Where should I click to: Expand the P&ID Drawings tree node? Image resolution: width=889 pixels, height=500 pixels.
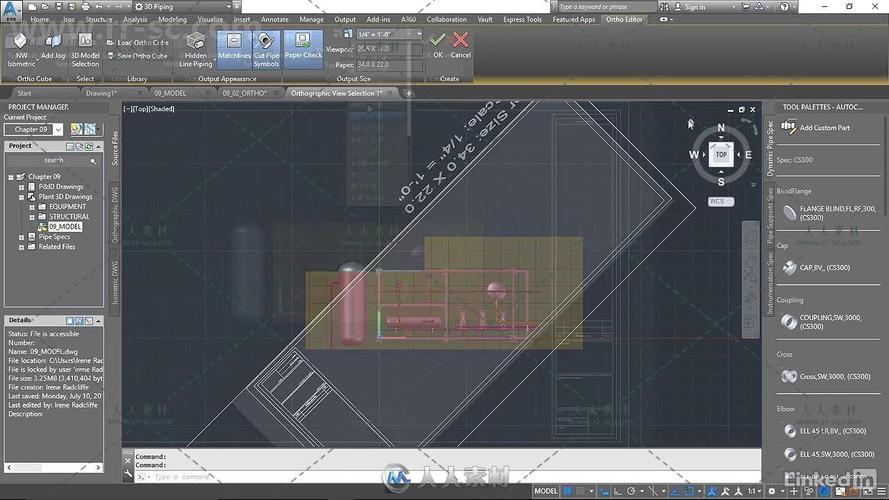click(x=22, y=187)
